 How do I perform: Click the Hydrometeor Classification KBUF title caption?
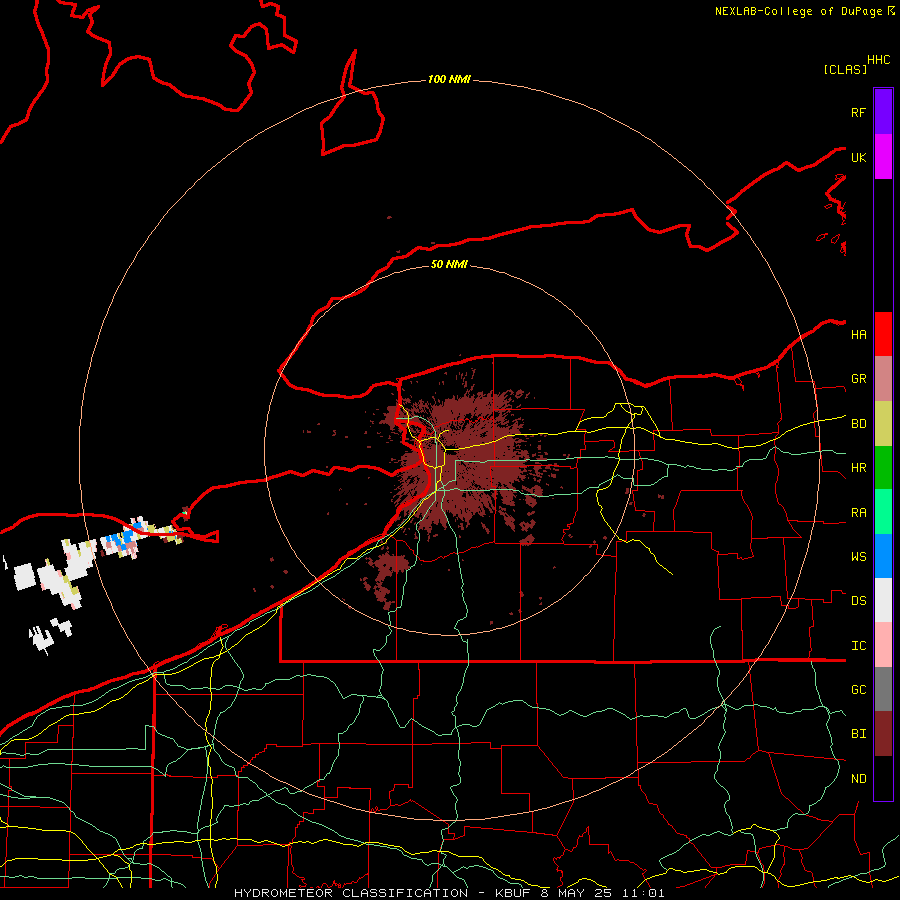coord(449,893)
